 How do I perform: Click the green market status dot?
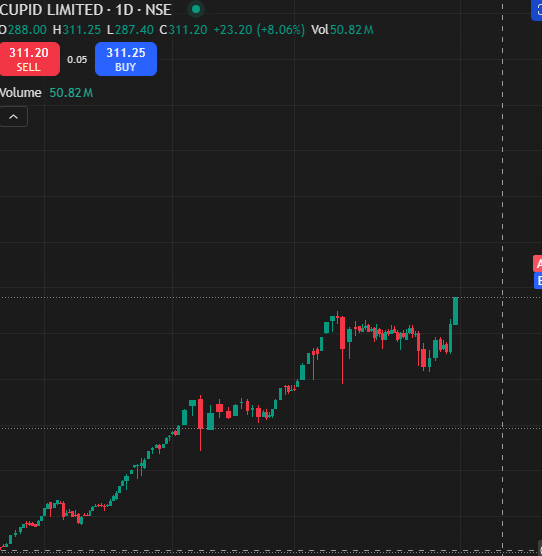tap(196, 10)
